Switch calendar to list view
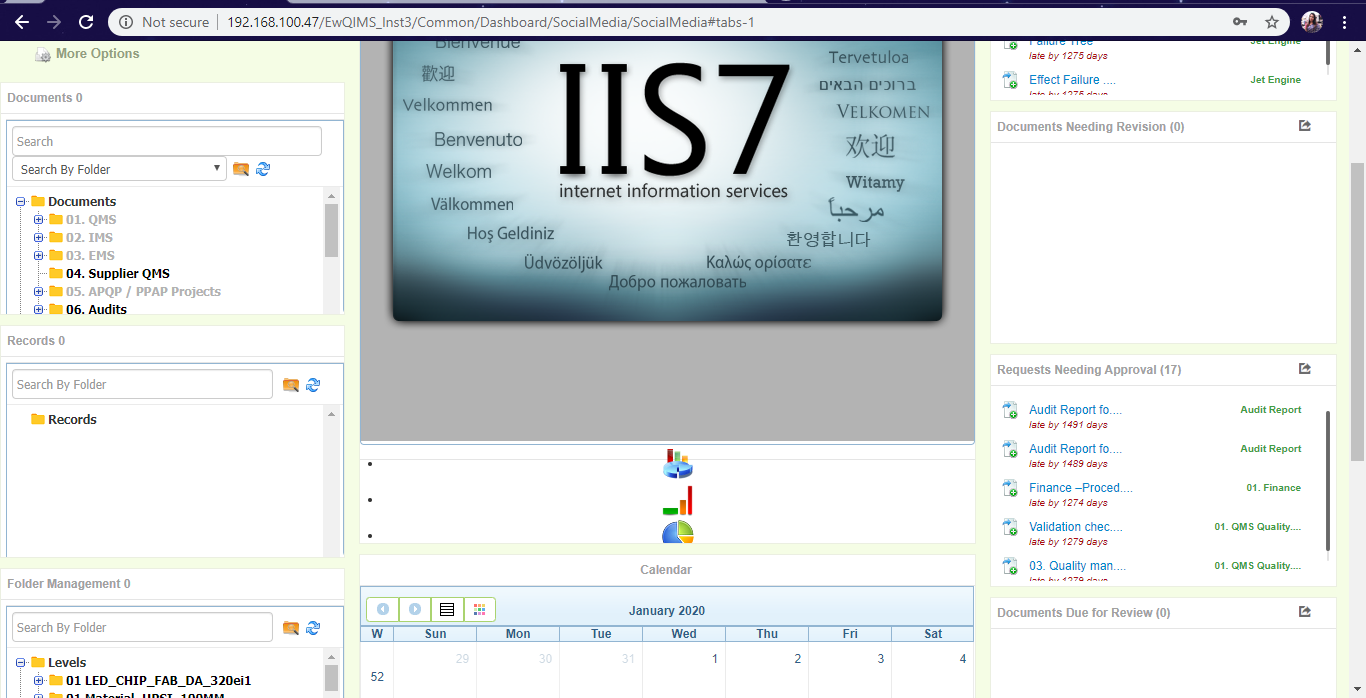 447,609
